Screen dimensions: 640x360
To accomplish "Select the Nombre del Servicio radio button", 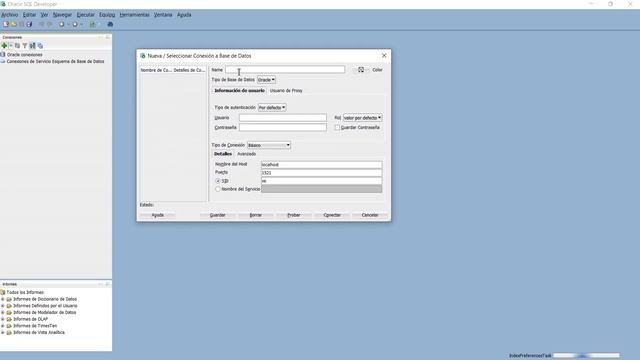I will click(218, 189).
